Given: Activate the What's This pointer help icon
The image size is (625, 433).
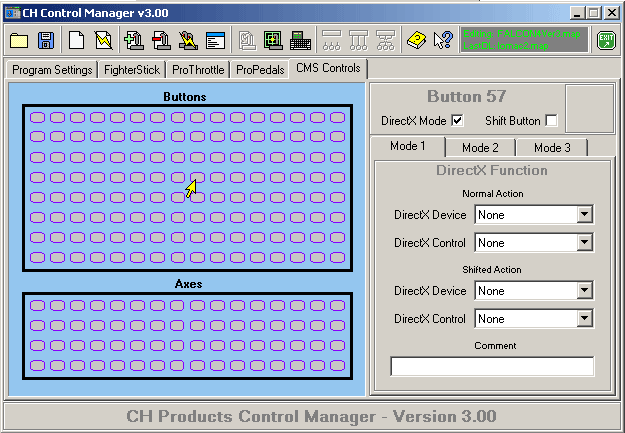Looking at the screenshot, I should [x=443, y=41].
